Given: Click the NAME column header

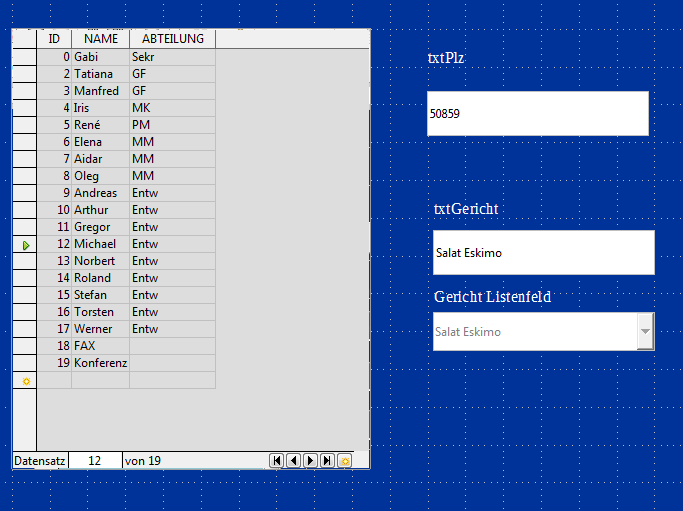Looking at the screenshot, I should click(x=101, y=39).
